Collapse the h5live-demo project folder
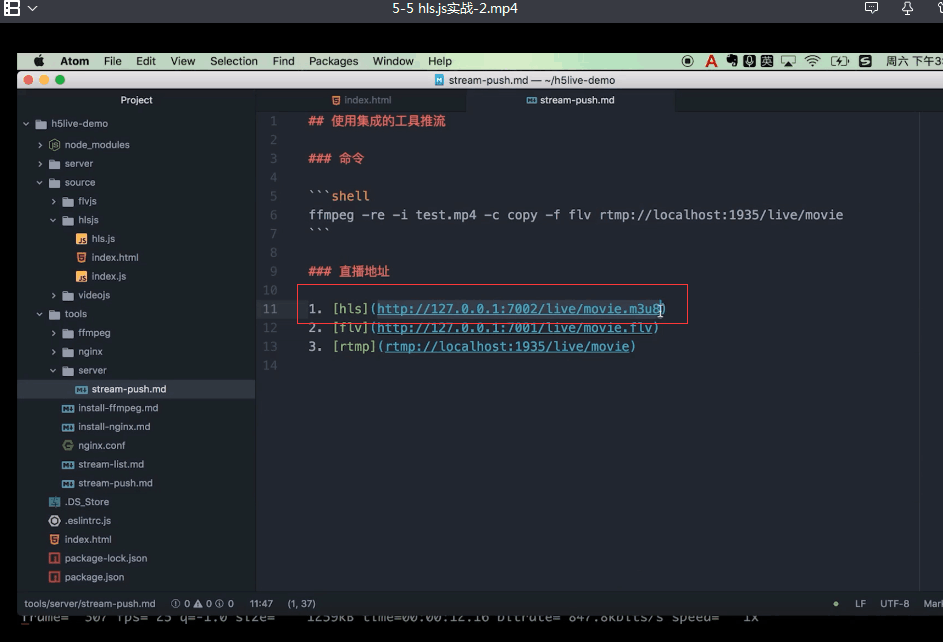The image size is (943, 642). pyautogui.click(x=24, y=123)
